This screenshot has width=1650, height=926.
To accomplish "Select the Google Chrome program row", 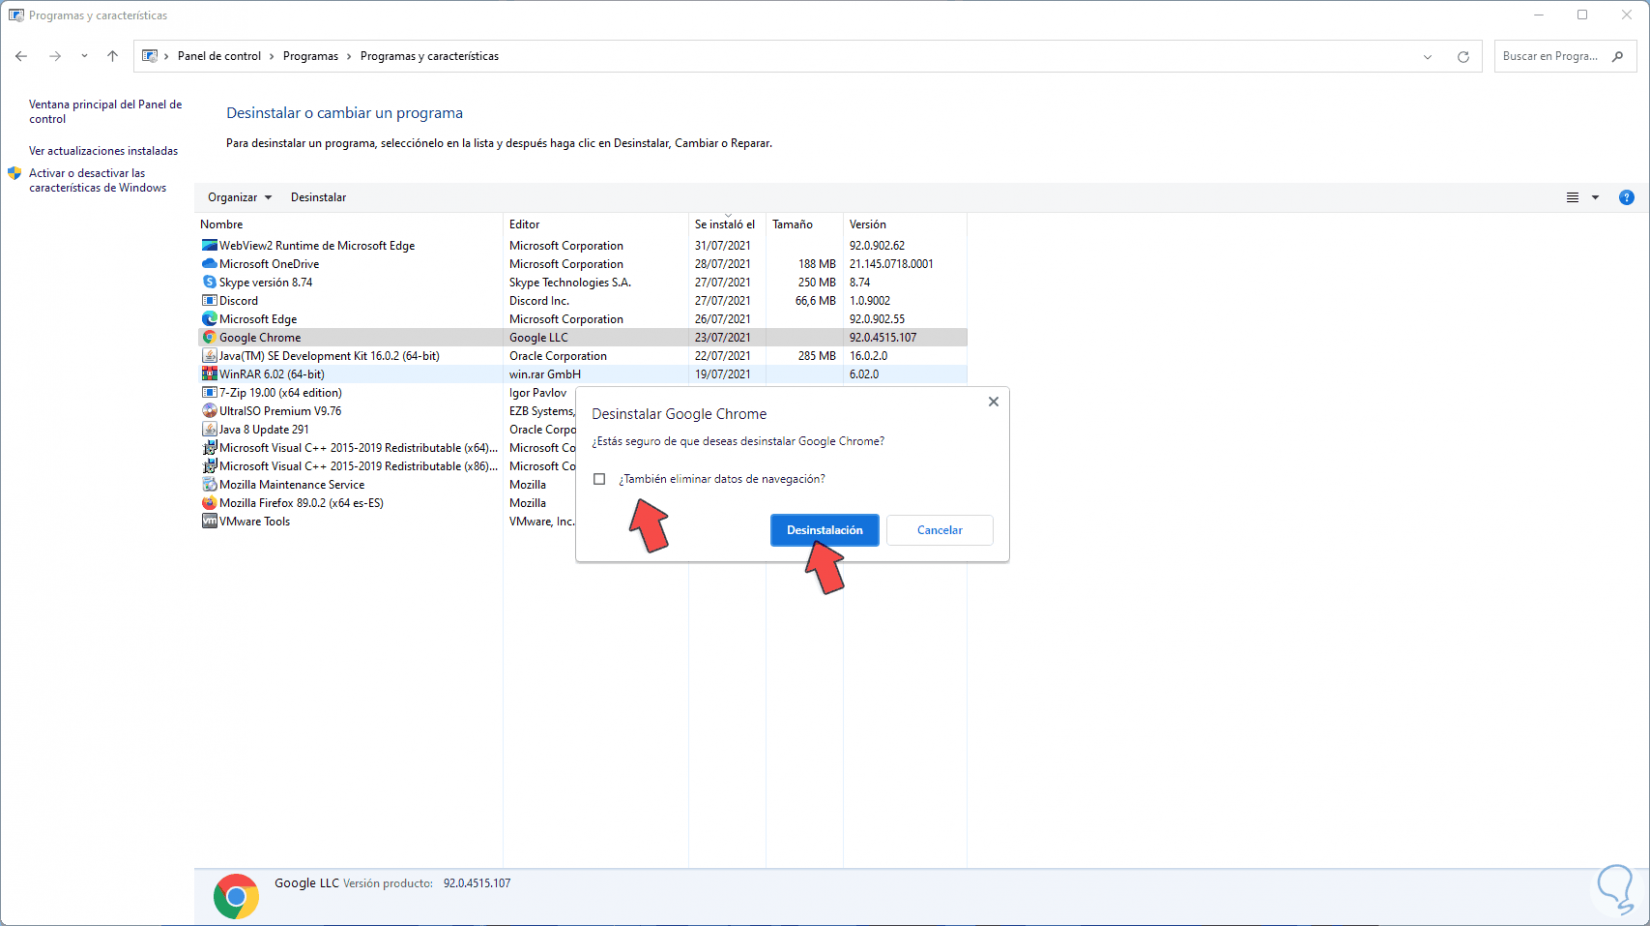I will [x=583, y=337].
